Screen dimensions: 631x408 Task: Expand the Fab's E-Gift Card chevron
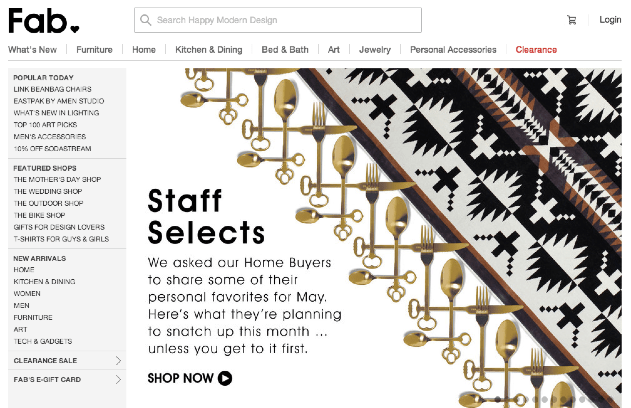point(118,379)
